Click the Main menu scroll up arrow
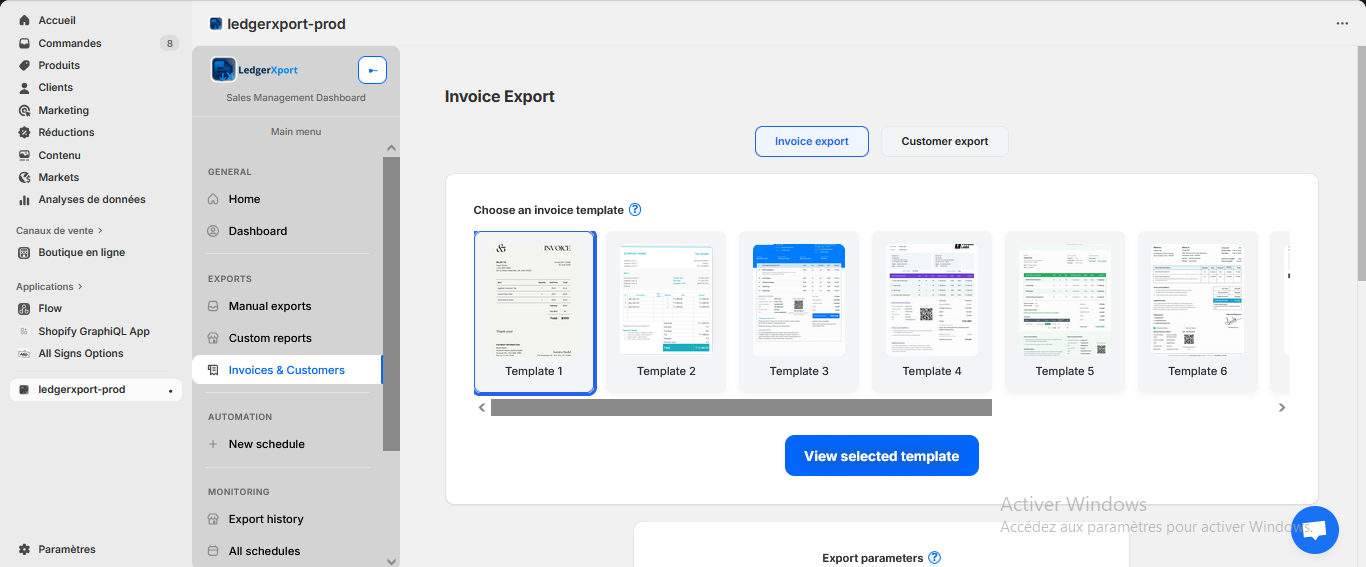Image resolution: width=1366 pixels, height=567 pixels. (x=391, y=149)
